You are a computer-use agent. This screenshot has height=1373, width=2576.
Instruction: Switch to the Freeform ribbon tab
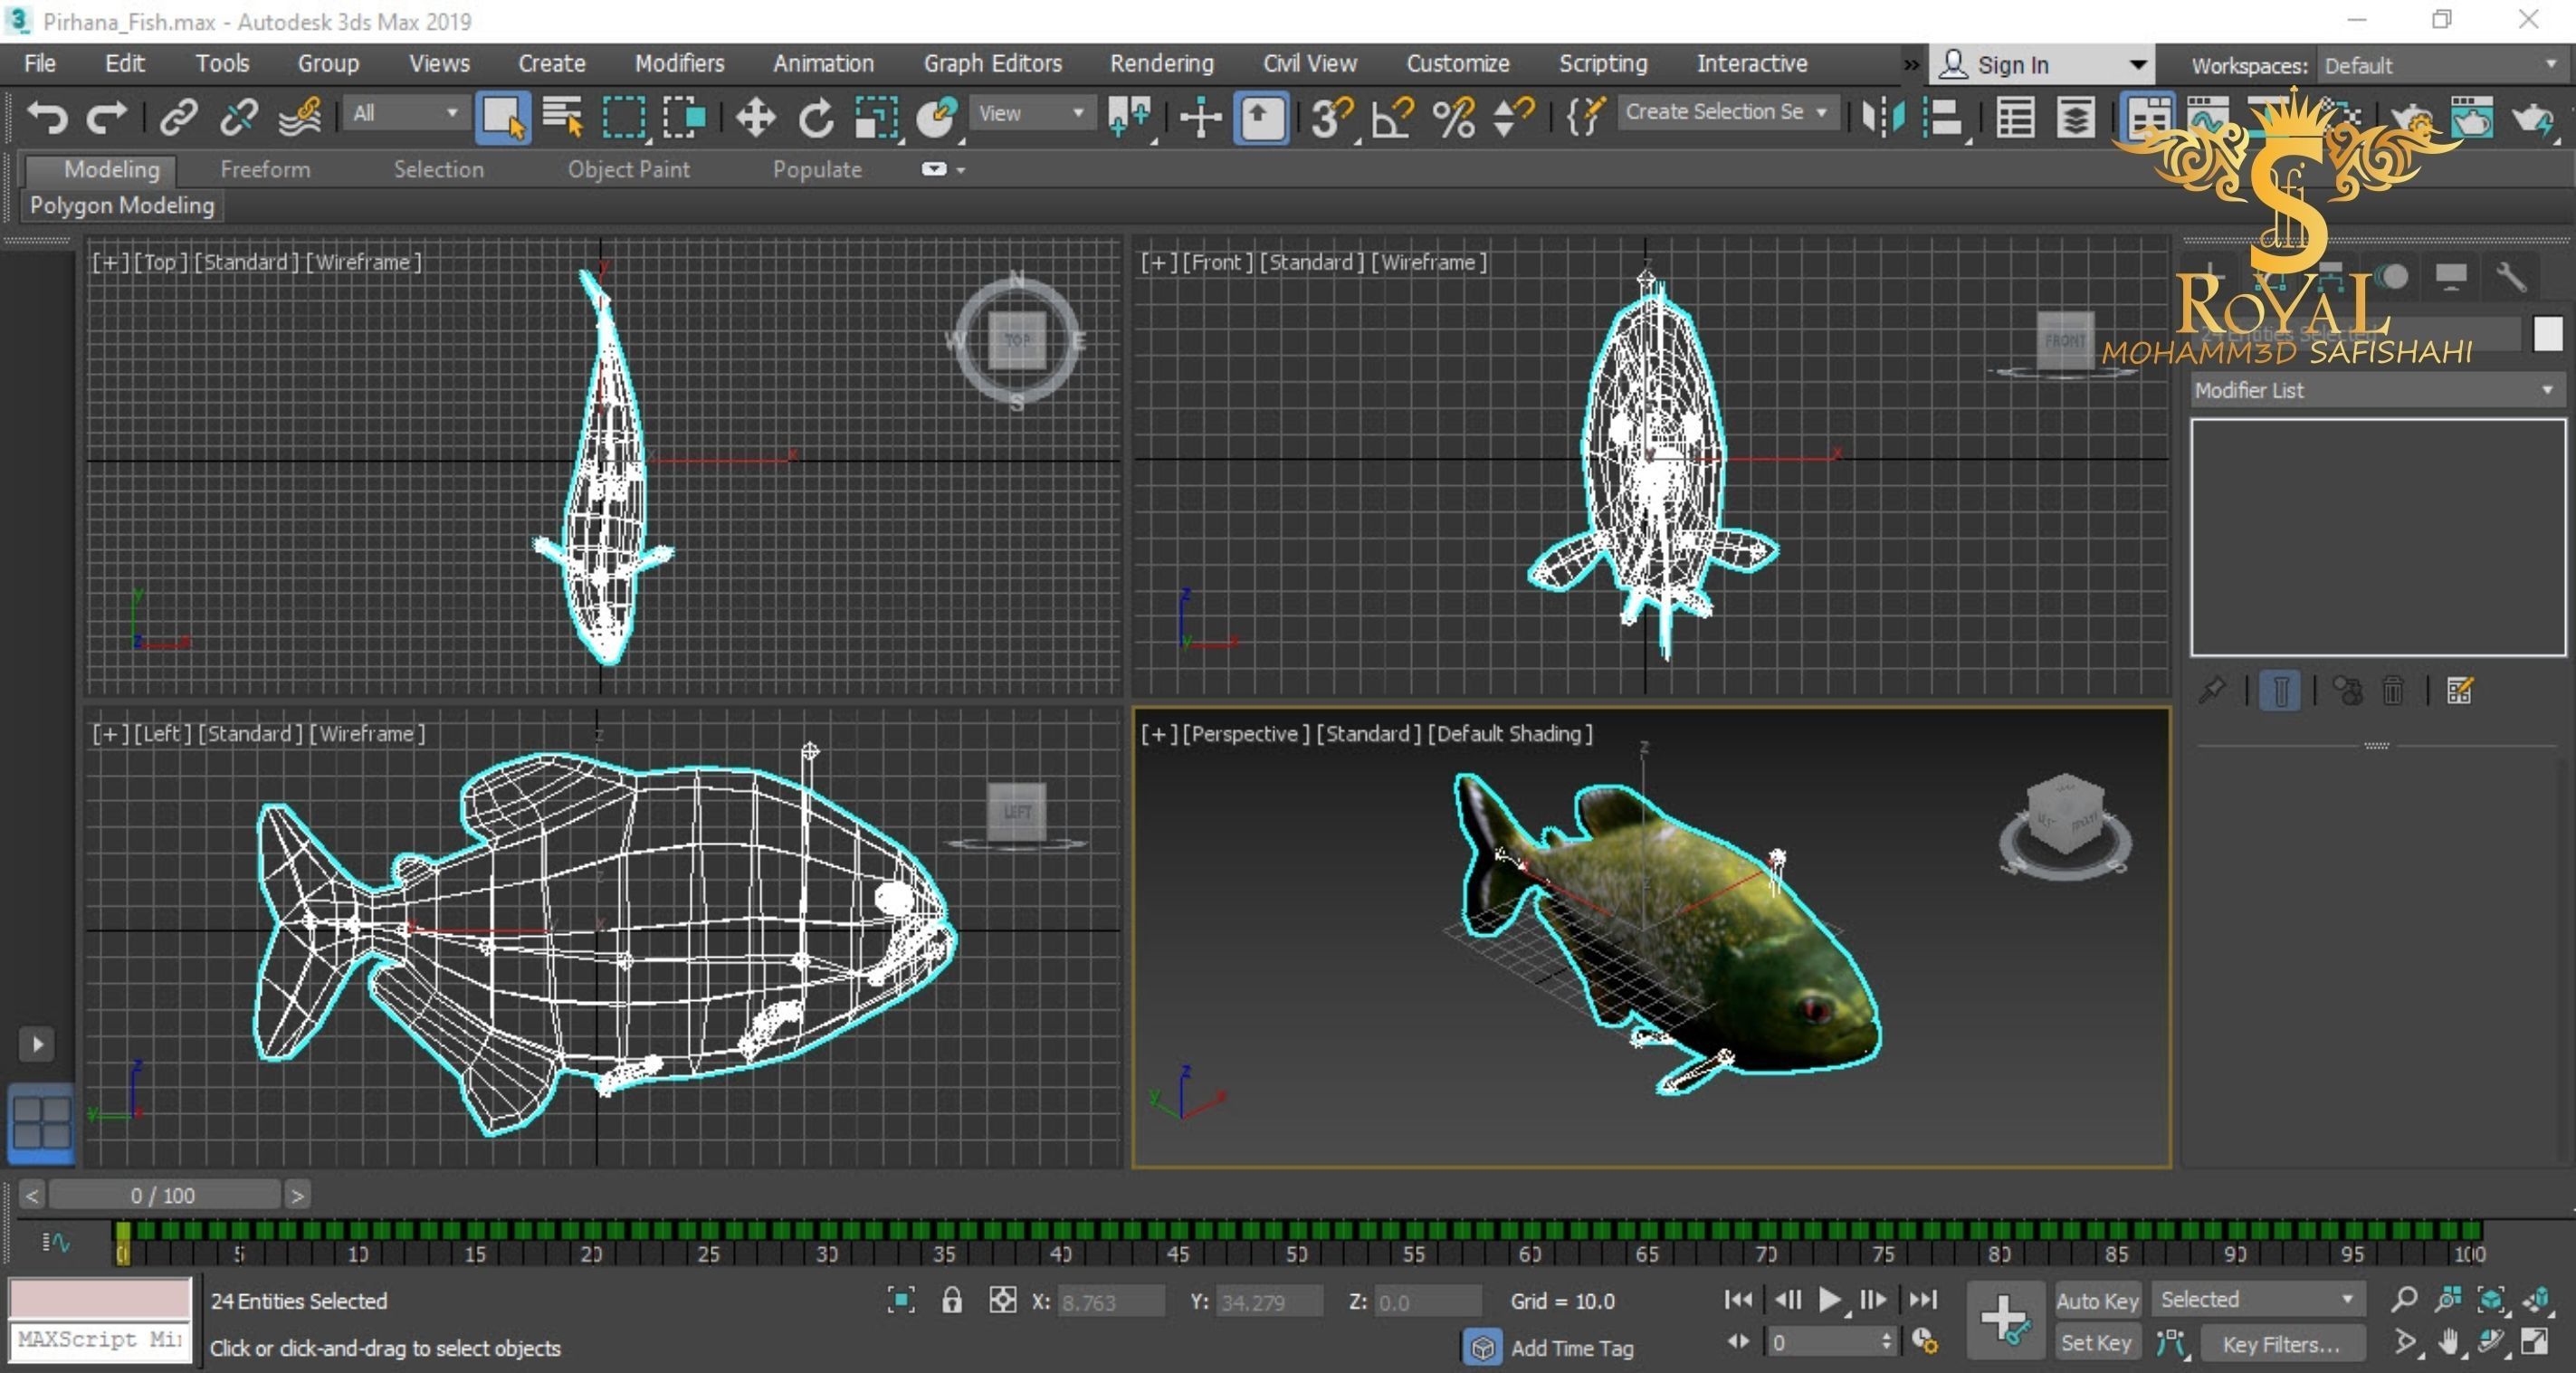pos(265,169)
